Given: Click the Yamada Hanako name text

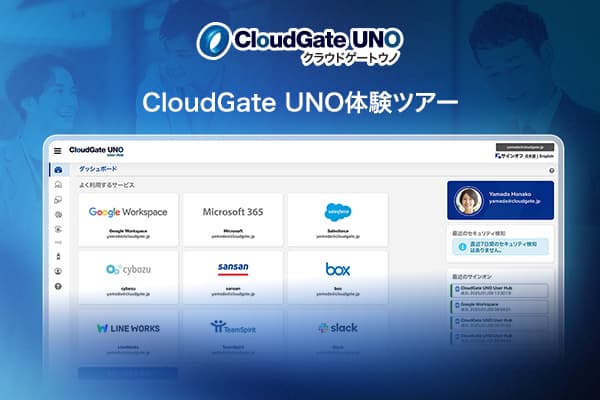Looking at the screenshot, I should pos(510,194).
